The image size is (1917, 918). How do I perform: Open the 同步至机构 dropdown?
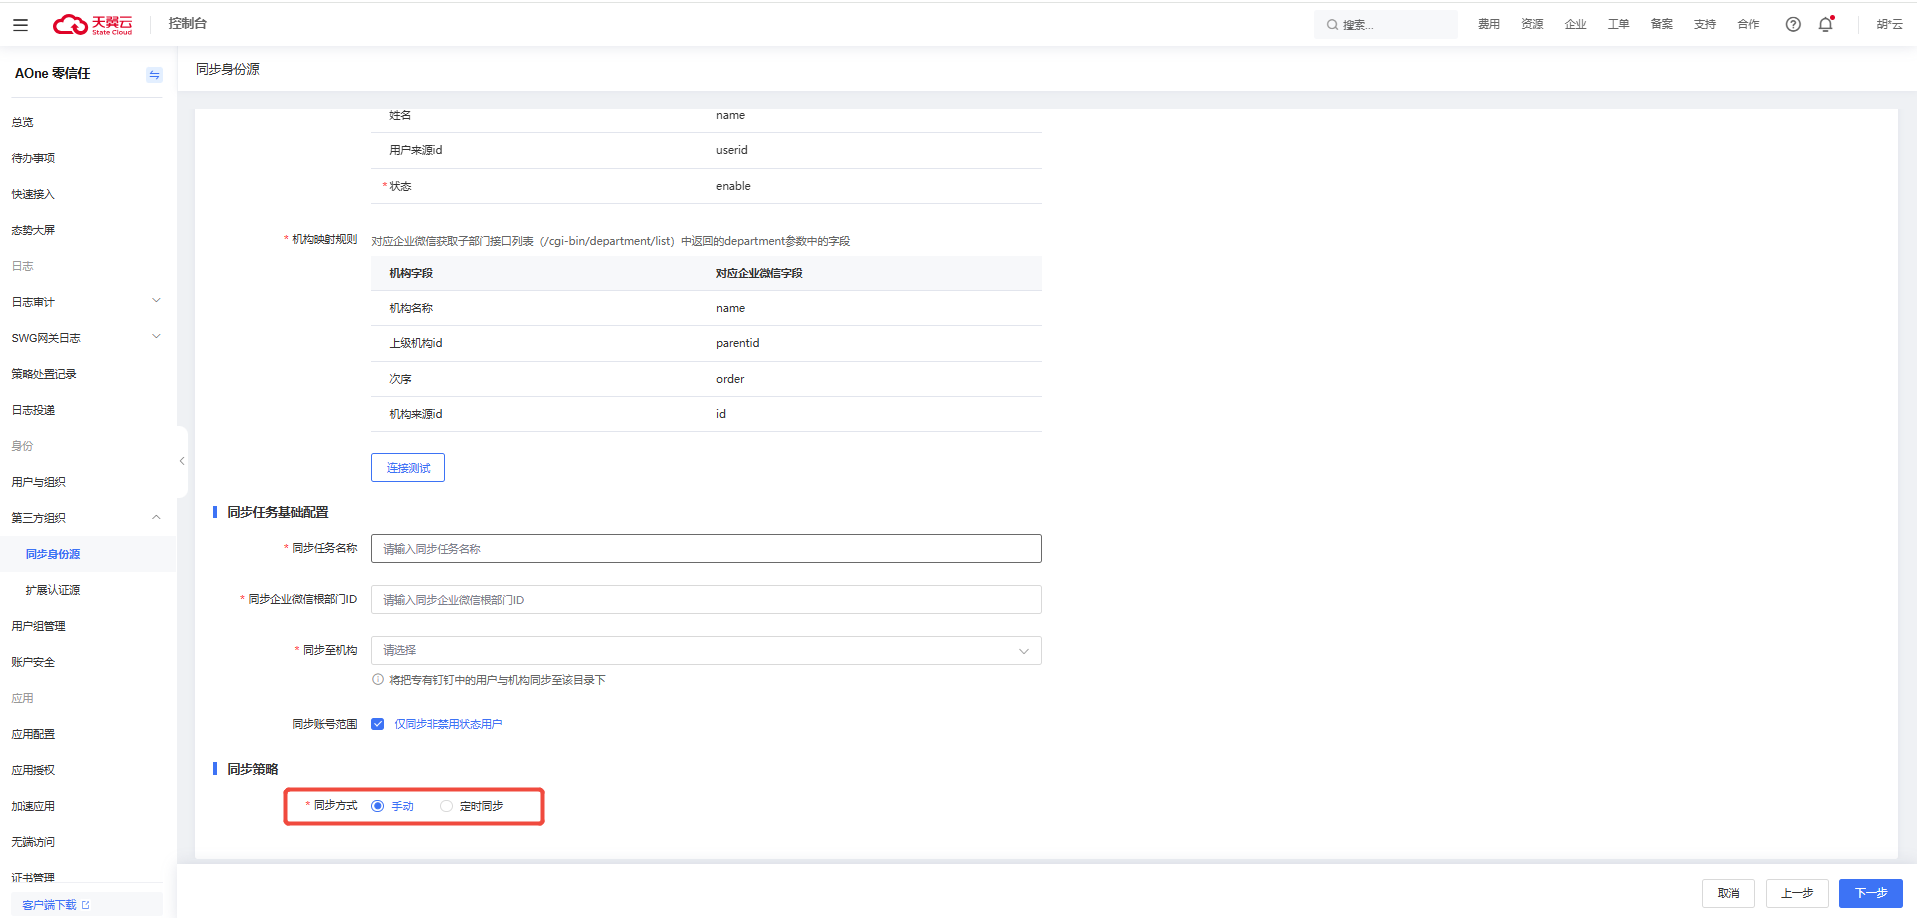705,651
